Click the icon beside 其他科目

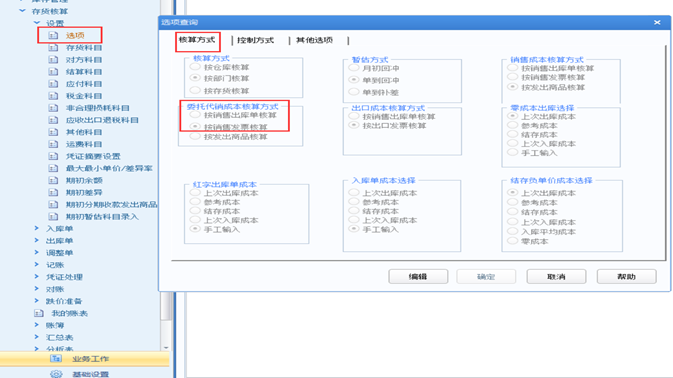[x=53, y=132]
